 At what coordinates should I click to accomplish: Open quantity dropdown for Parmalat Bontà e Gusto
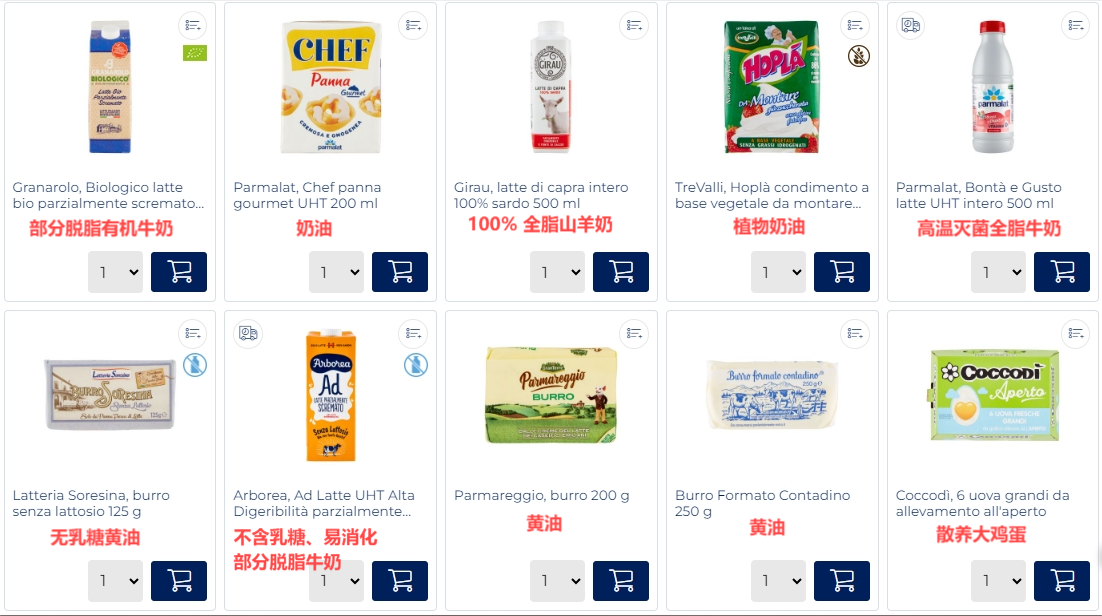[998, 271]
